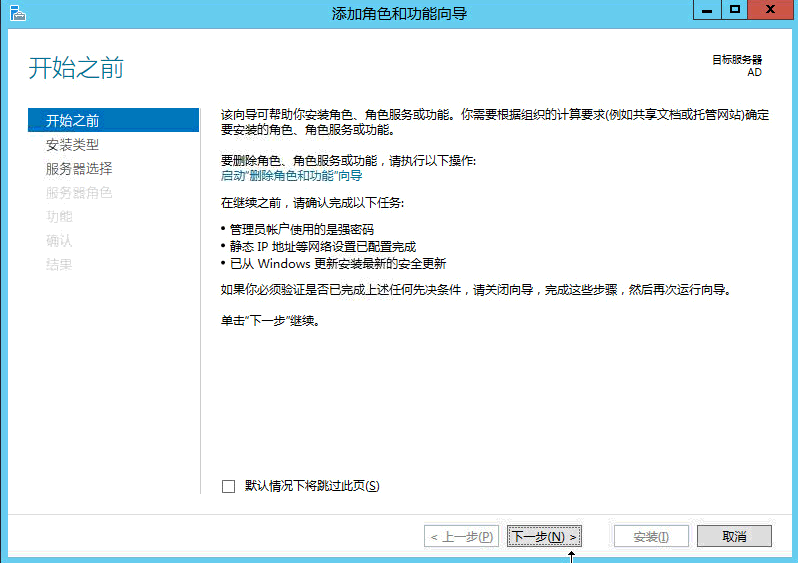Screen dimensions: 798x563
Task: Go to the 安装类型 step
Action: pos(73,145)
